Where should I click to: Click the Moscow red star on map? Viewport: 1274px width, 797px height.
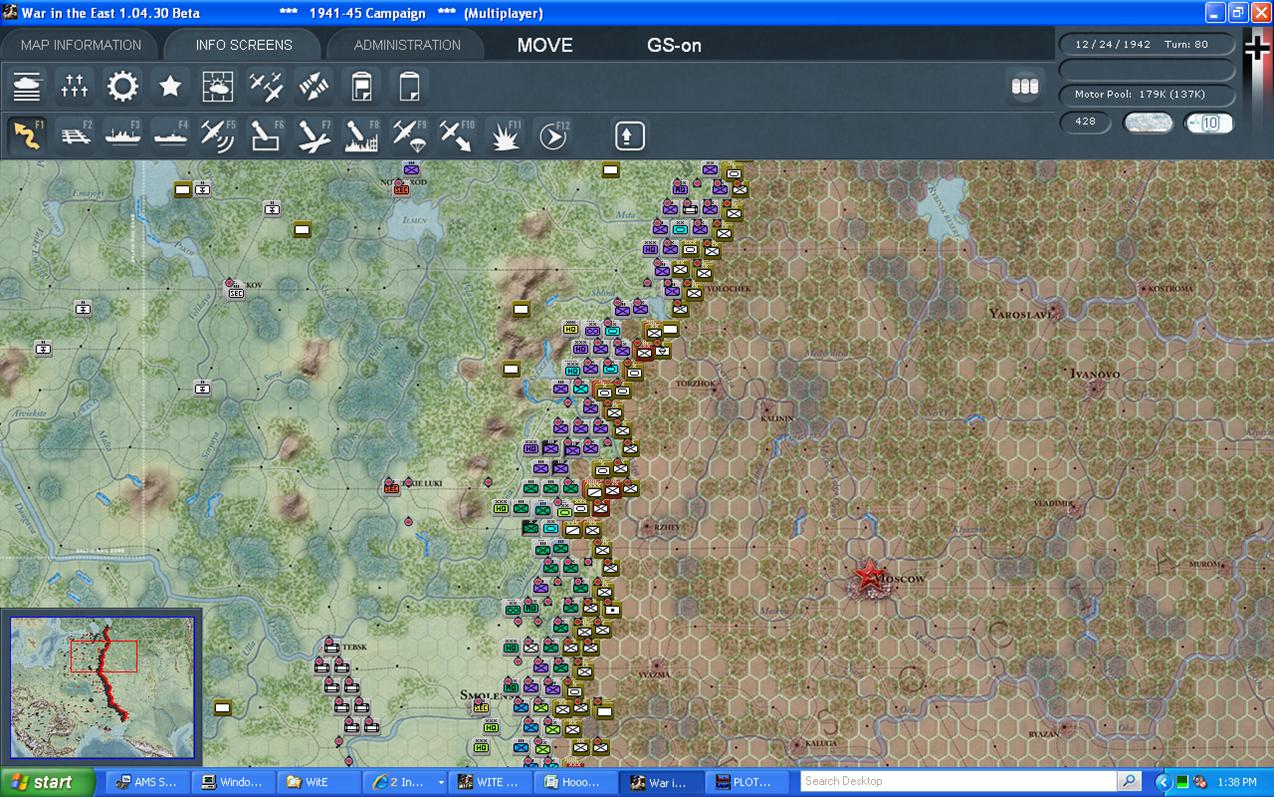869,576
